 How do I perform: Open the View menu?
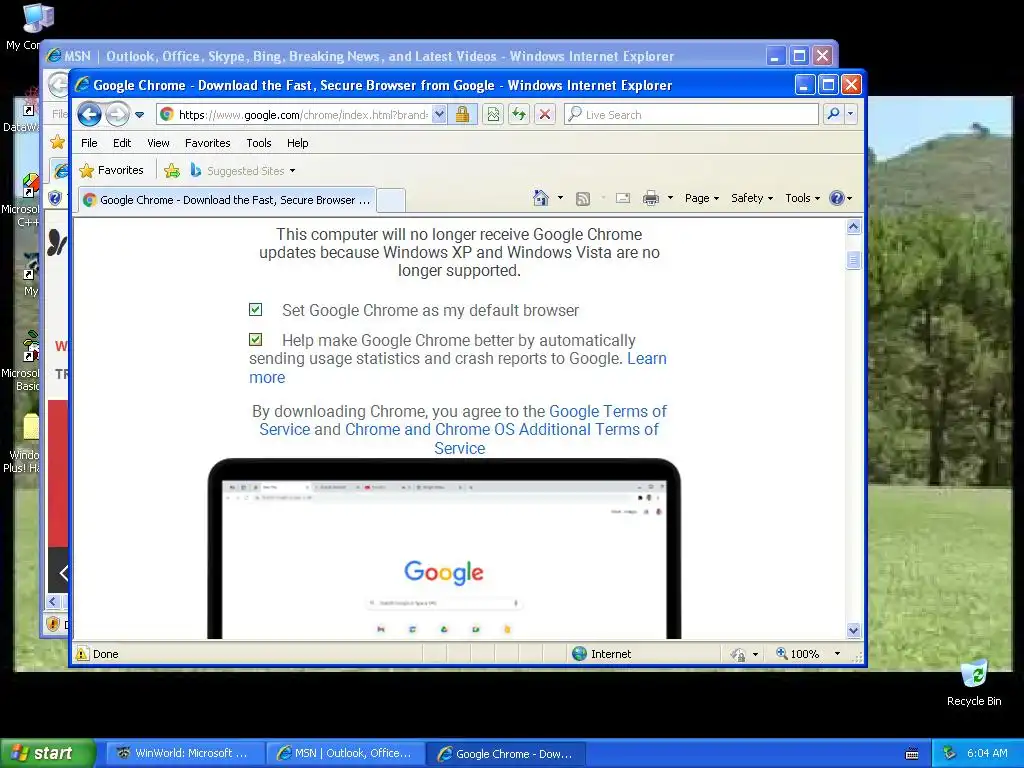(x=158, y=143)
